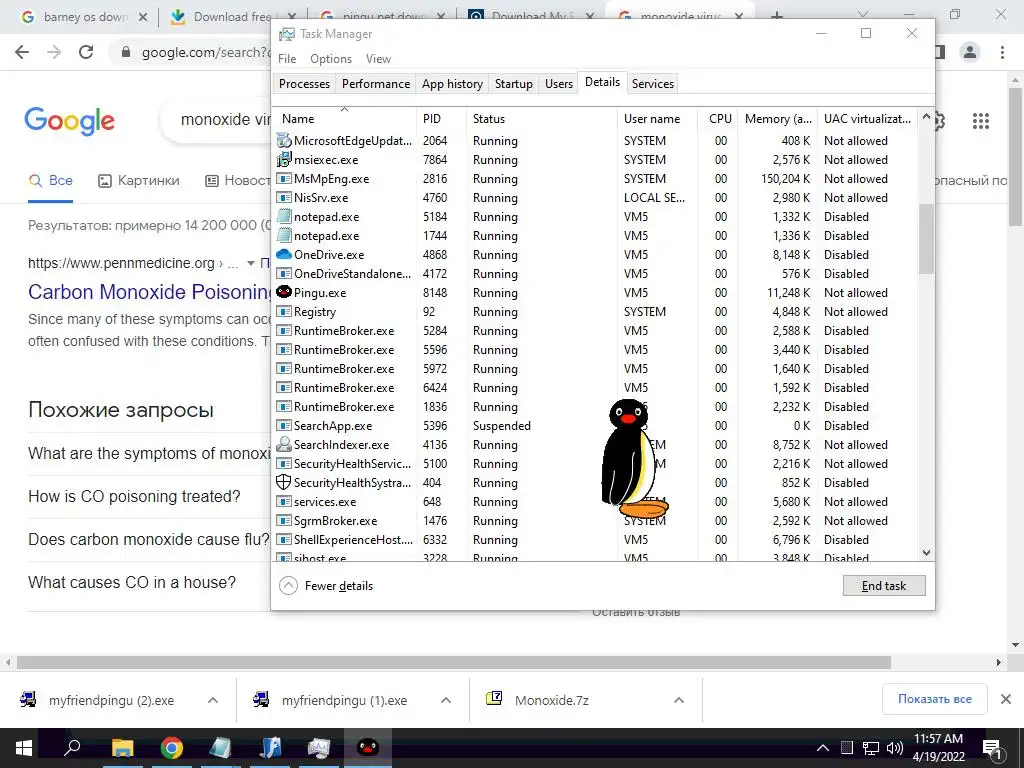
Task: Click the Pingu app icon in taskbar
Action: click(x=368, y=748)
